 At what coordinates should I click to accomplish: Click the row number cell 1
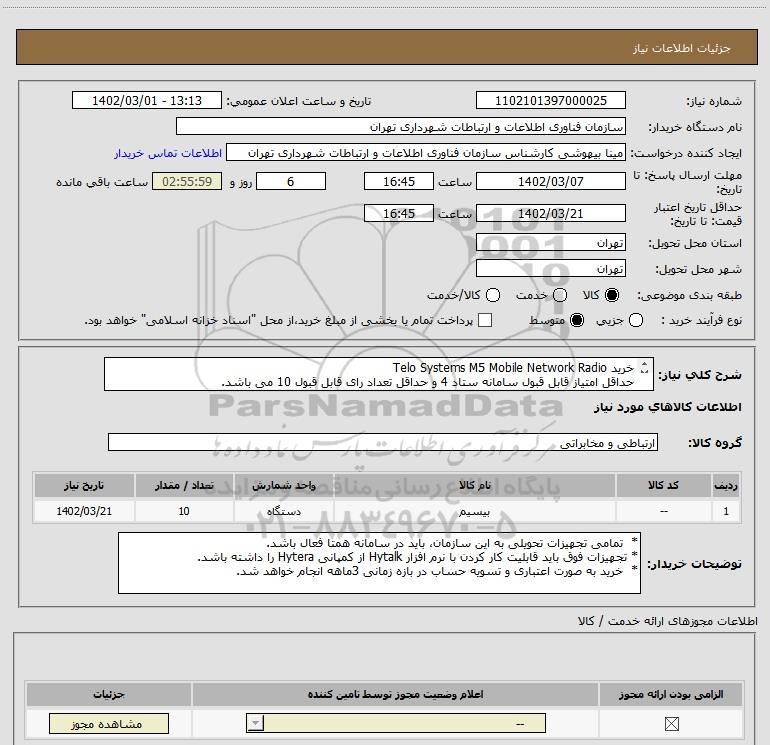[x=726, y=511]
